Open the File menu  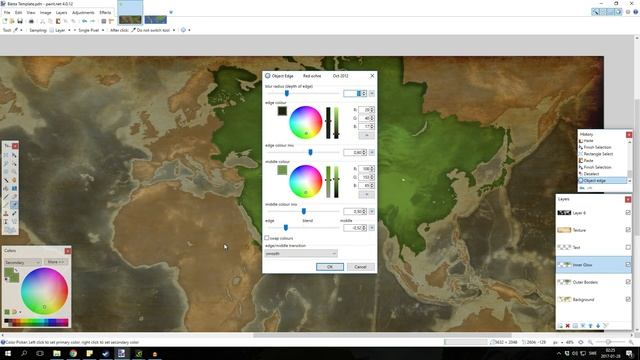(7, 13)
